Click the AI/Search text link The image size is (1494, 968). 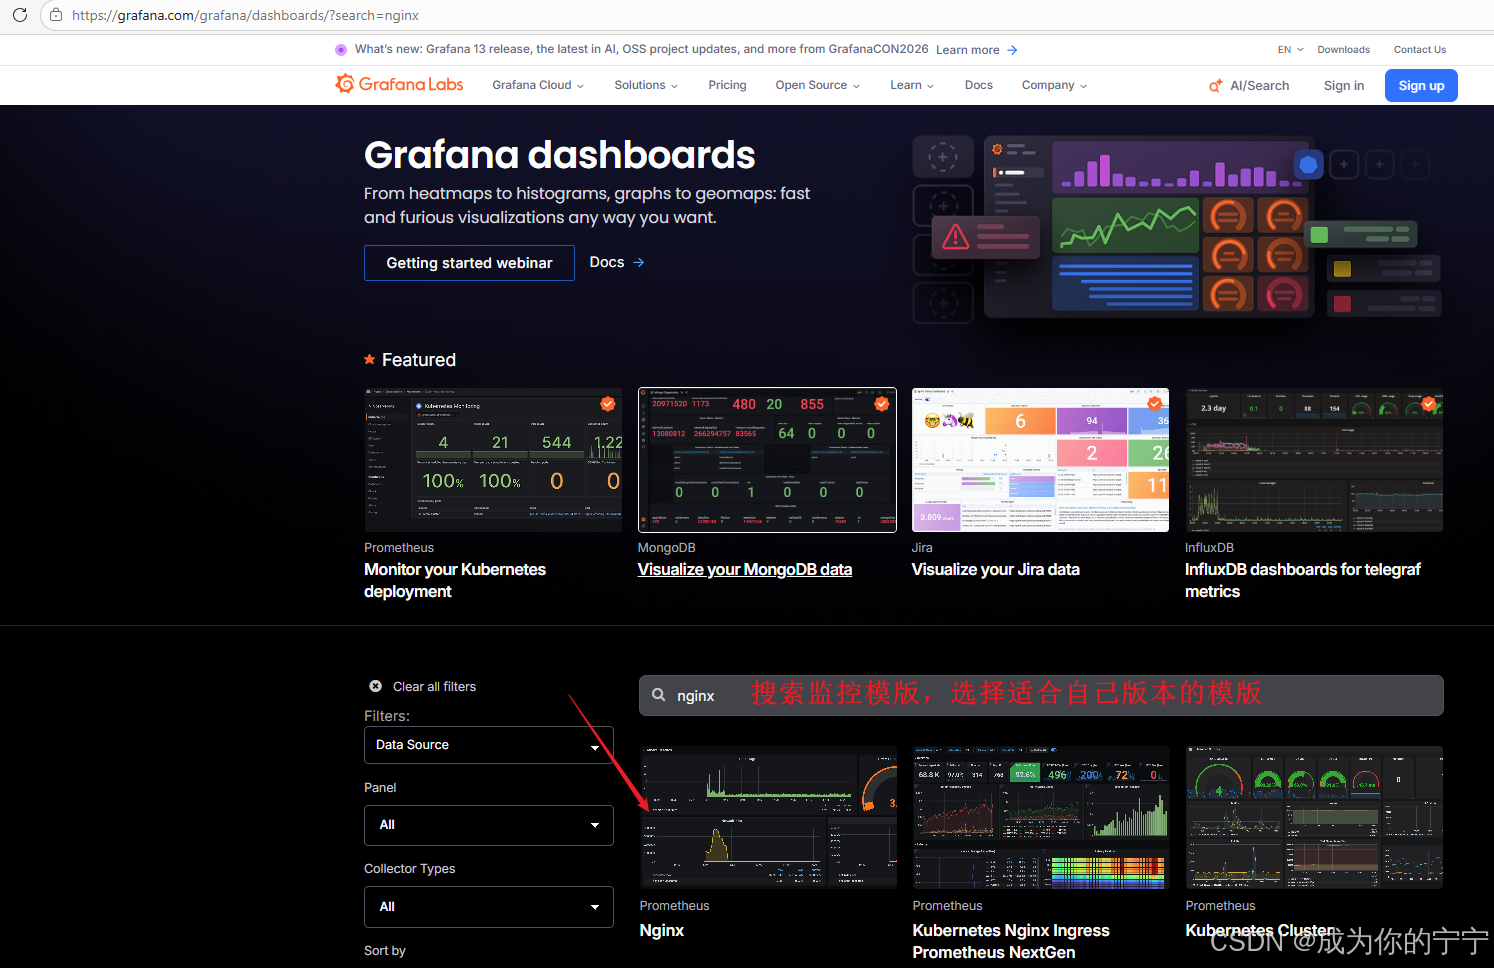1259,86
